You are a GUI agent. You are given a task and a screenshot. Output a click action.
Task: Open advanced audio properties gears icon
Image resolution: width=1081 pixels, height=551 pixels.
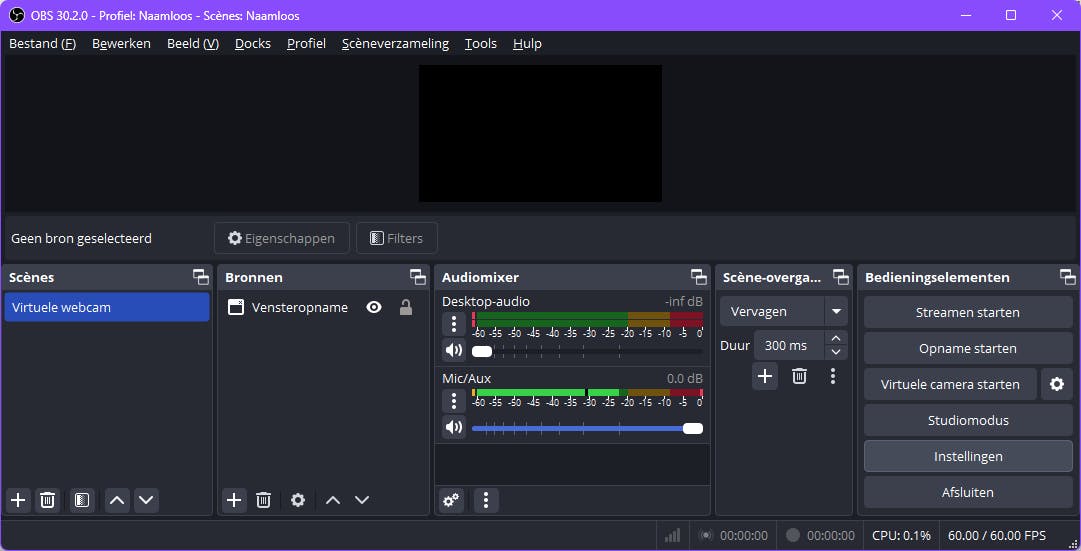point(452,500)
